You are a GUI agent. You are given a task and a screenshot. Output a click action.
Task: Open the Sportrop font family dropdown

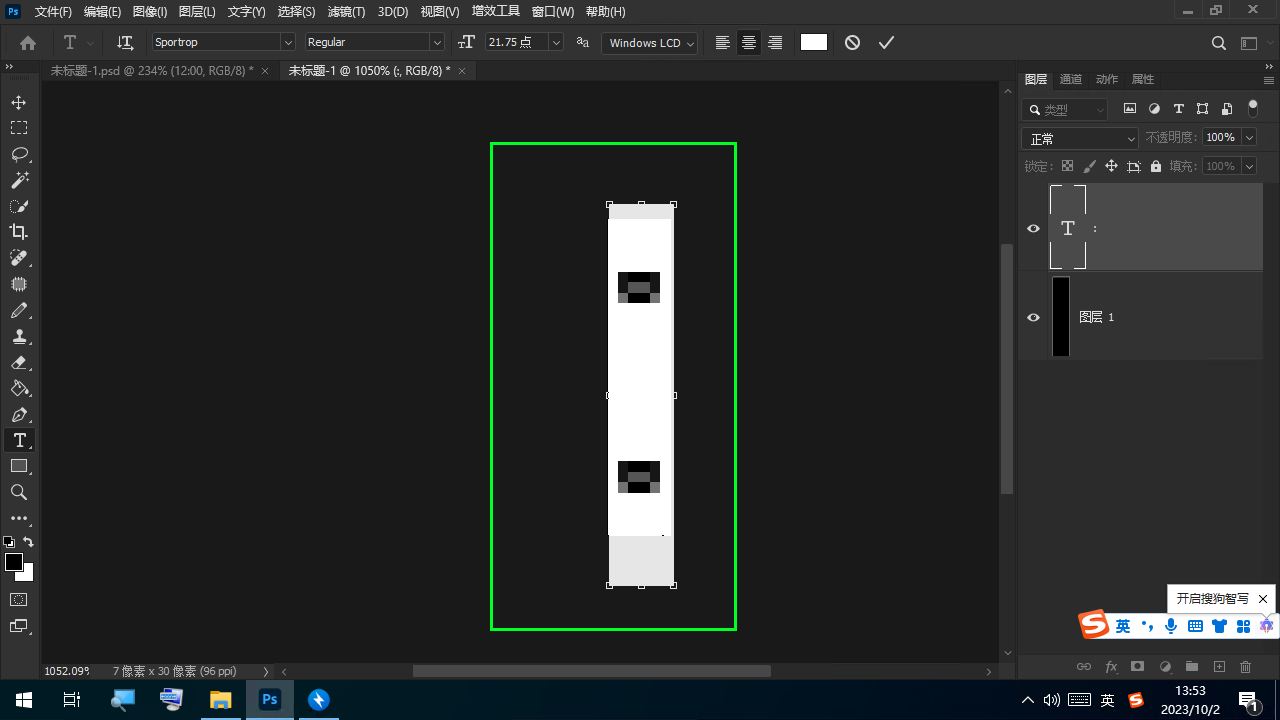pos(288,43)
